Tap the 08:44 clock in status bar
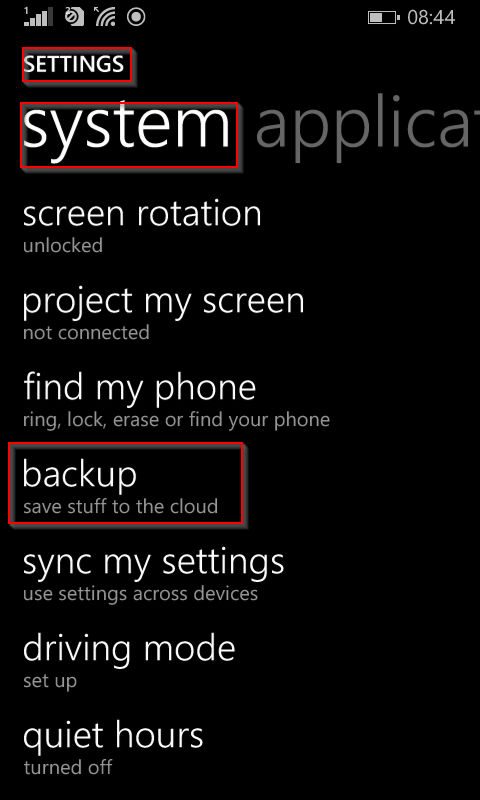This screenshot has height=800, width=480. (x=431, y=18)
